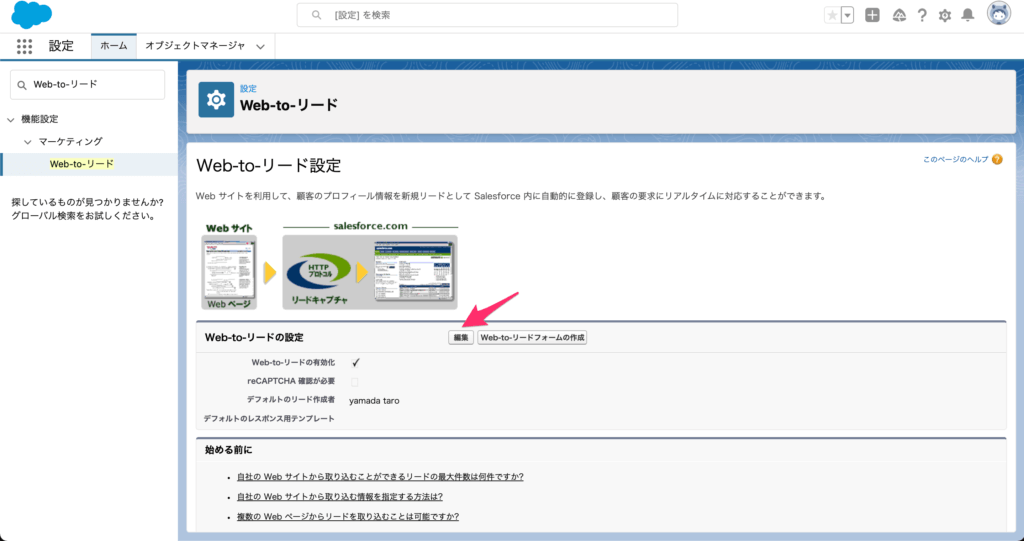Focus the global [設定] を検索 search field

pos(487,15)
